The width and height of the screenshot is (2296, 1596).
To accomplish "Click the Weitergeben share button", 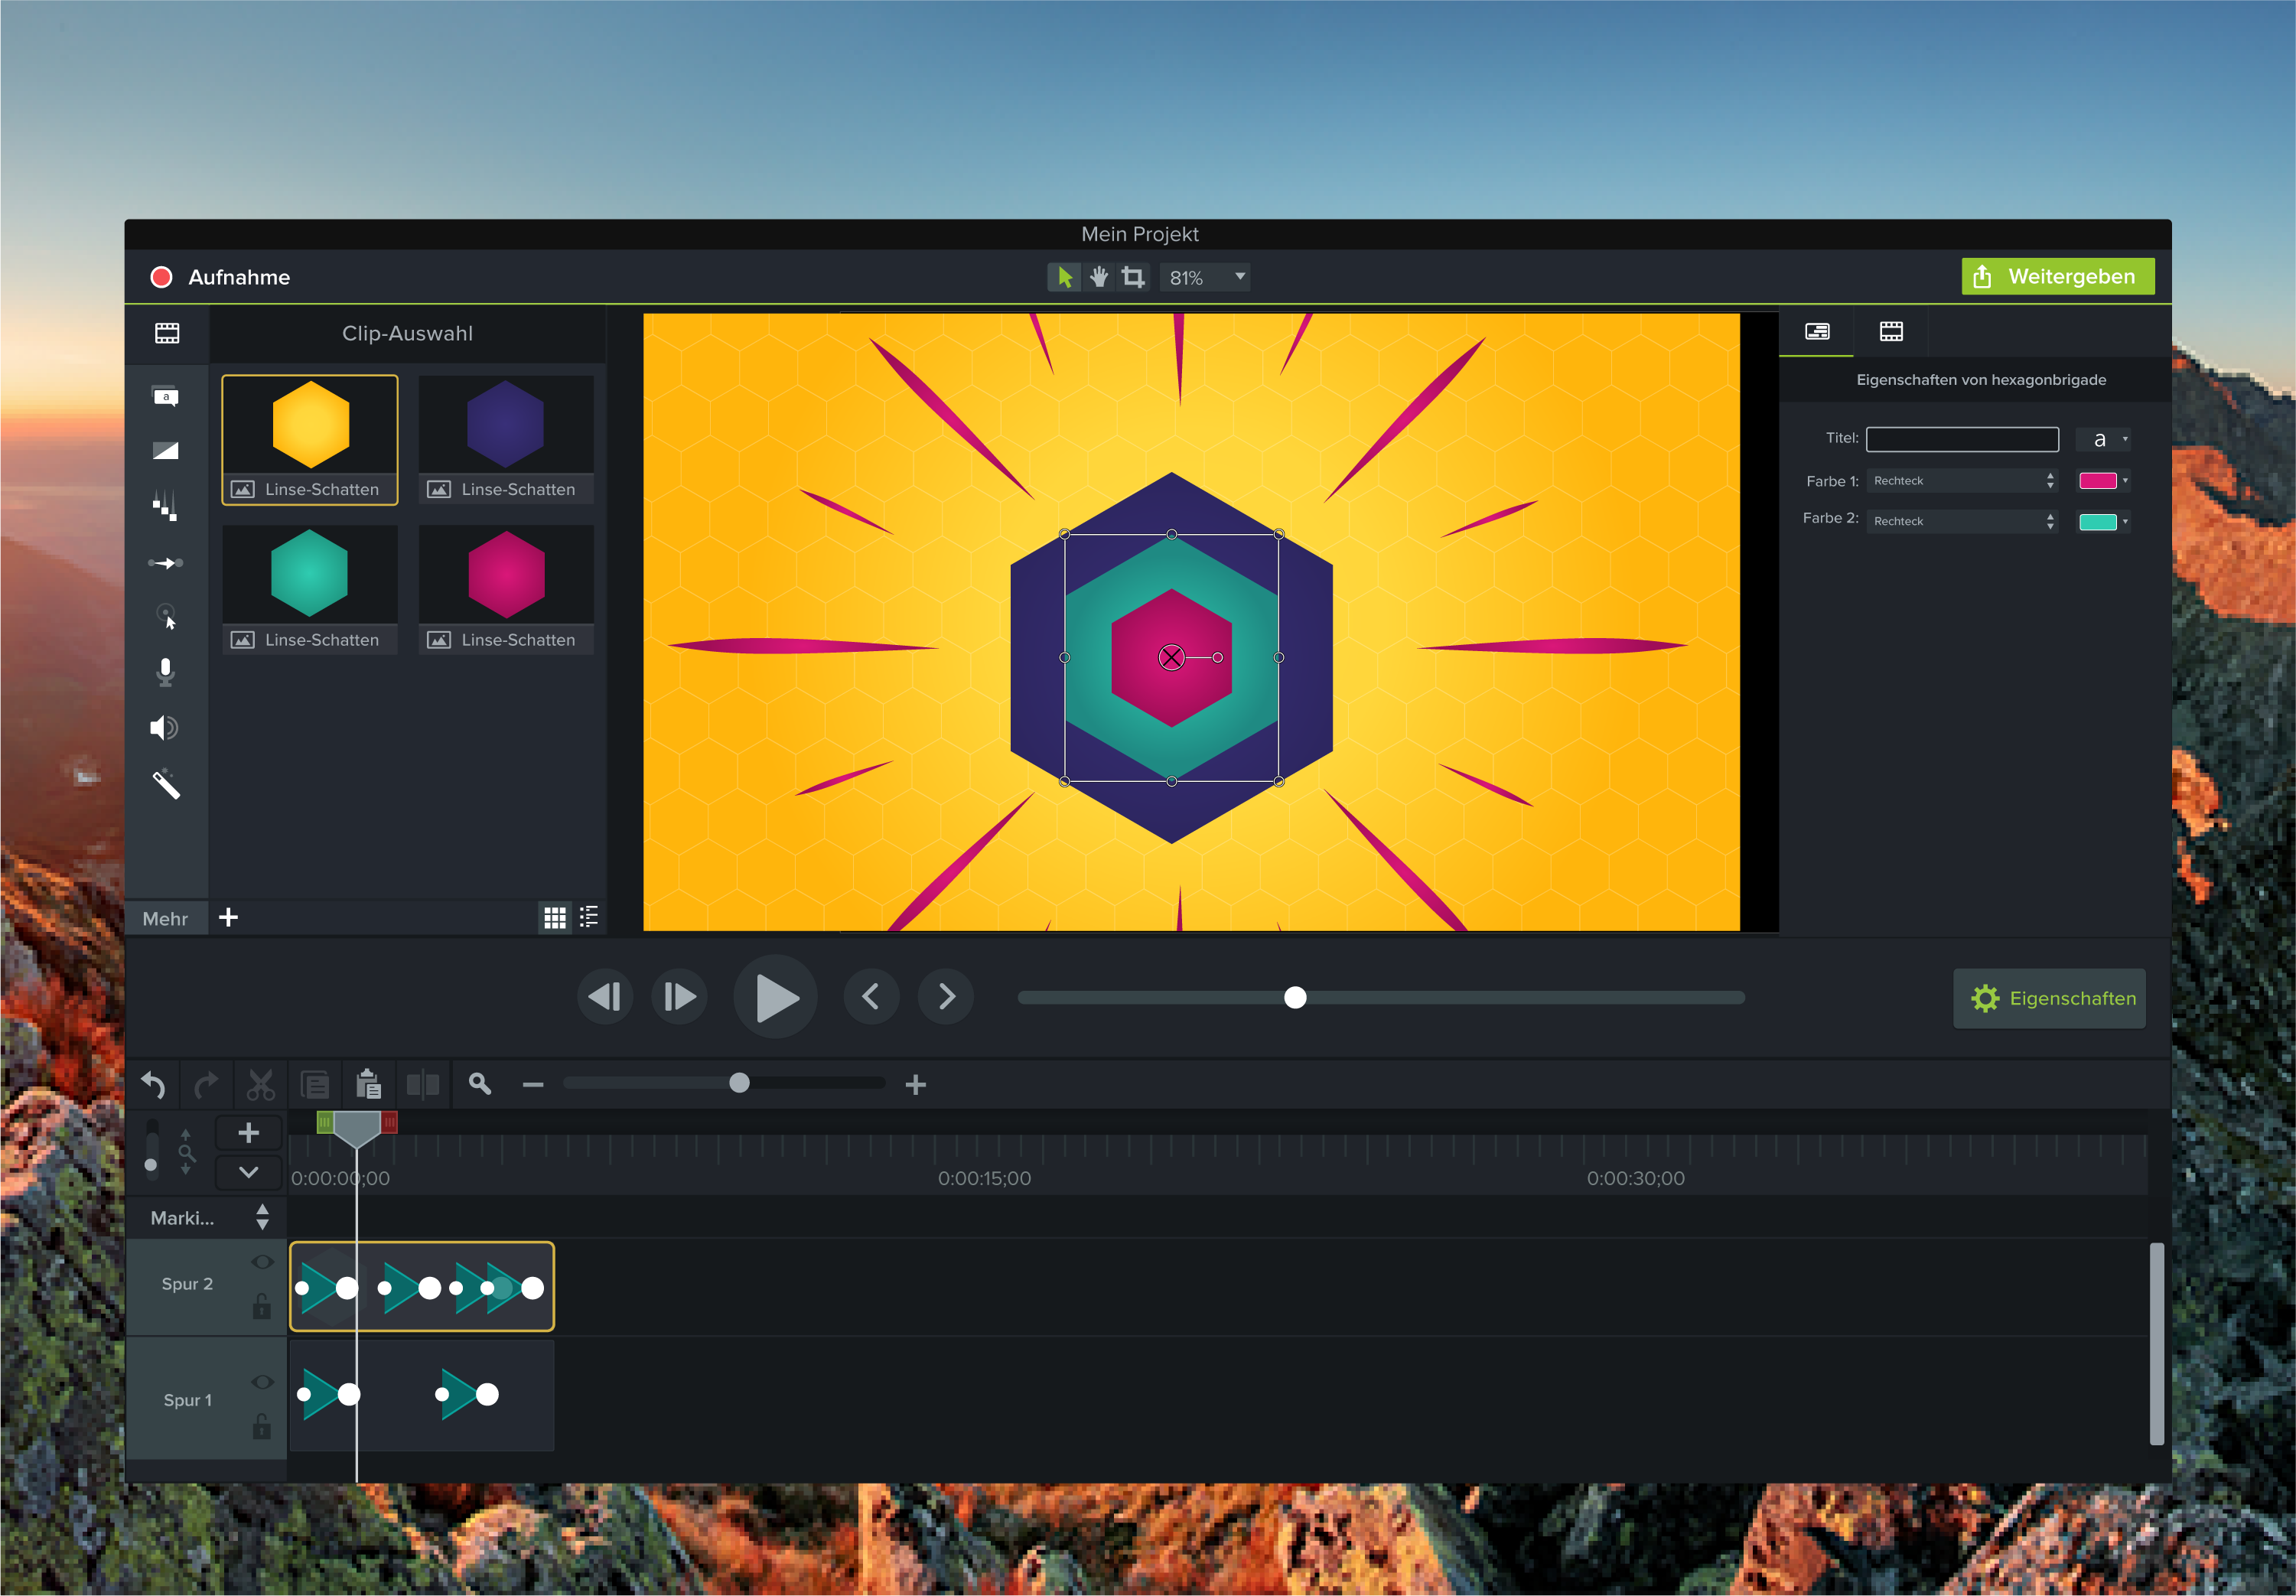I will [x=2057, y=277].
